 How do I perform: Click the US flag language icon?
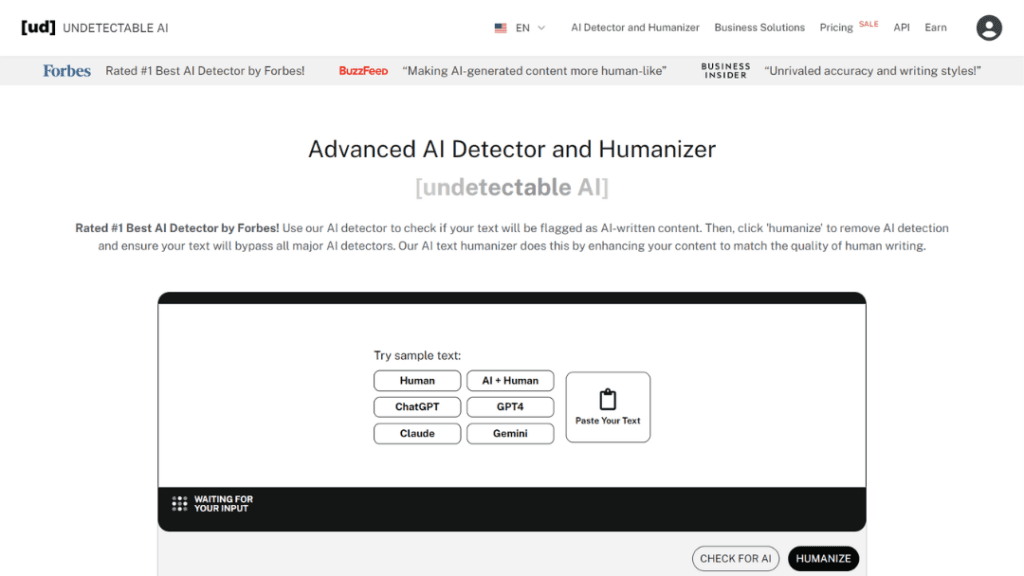pyautogui.click(x=501, y=28)
